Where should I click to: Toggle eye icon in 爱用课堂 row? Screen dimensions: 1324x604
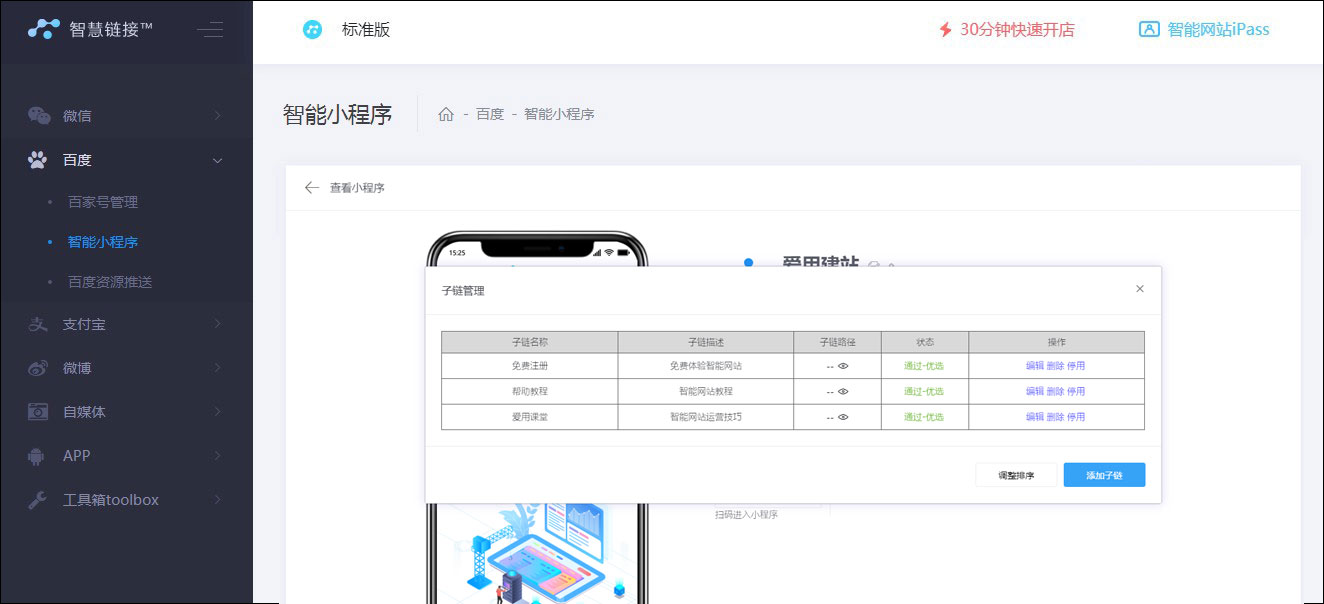(x=843, y=417)
